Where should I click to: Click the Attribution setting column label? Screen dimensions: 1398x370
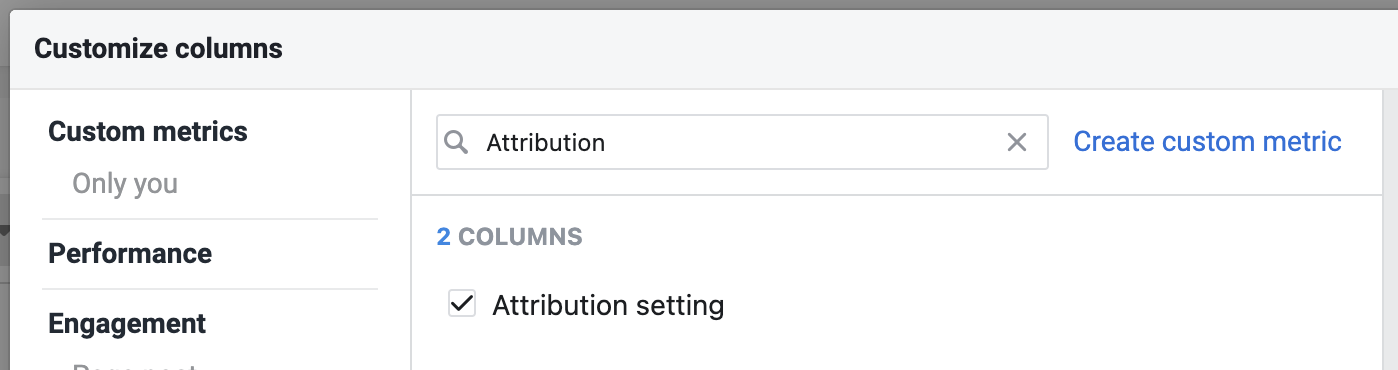(x=608, y=305)
